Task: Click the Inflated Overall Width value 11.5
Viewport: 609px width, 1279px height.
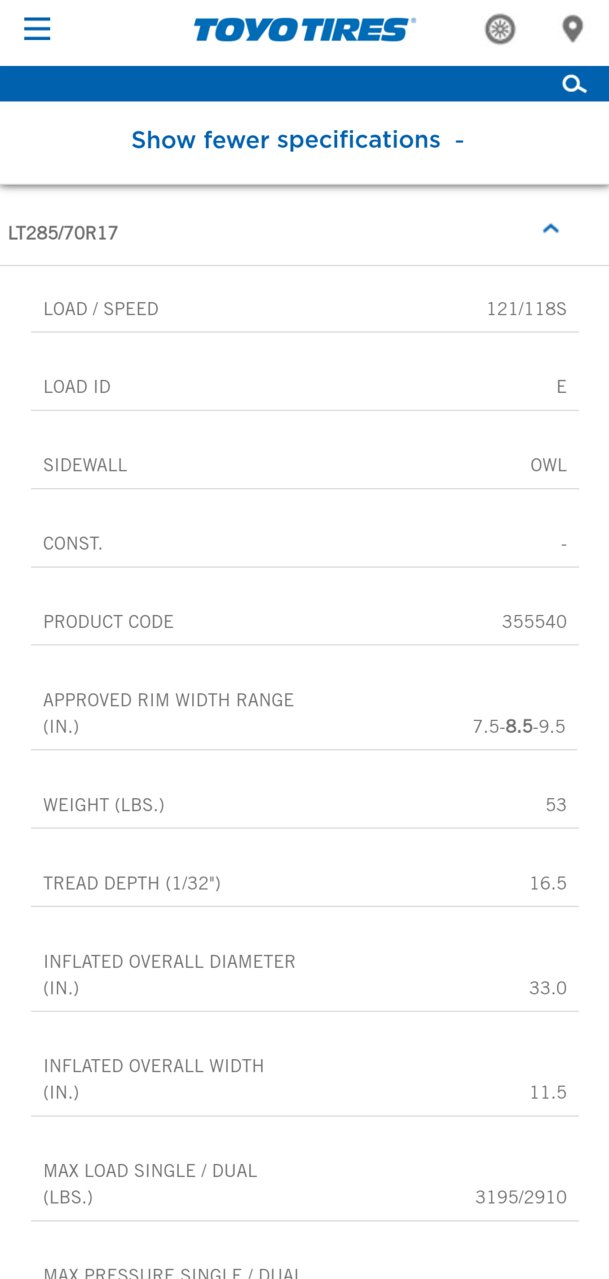Action: click(x=548, y=1093)
